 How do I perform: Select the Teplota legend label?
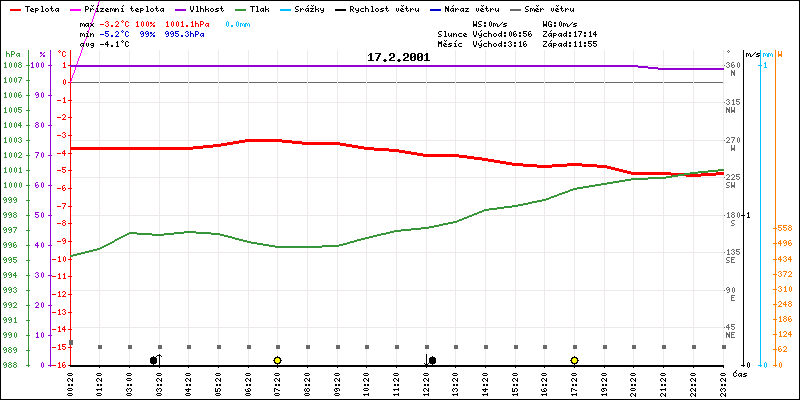click(41, 8)
